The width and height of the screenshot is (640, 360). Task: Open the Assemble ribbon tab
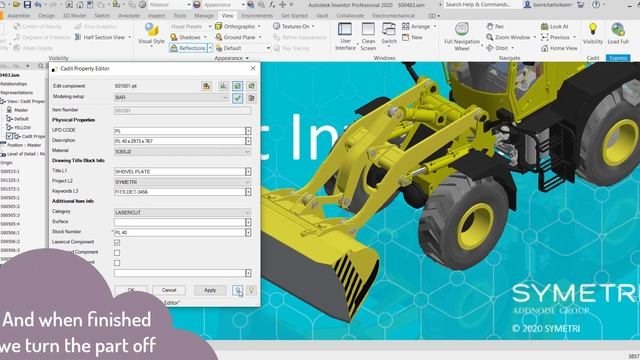19,16
